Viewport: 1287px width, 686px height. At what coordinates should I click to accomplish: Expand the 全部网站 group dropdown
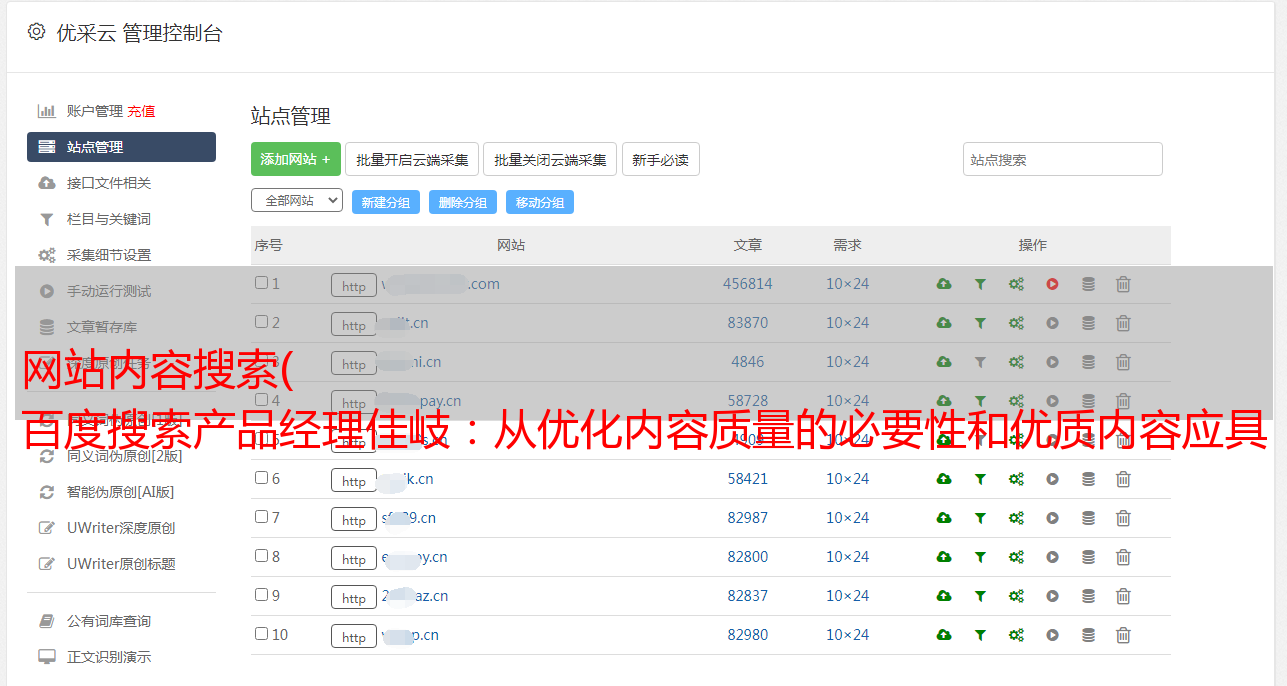pyautogui.click(x=297, y=201)
